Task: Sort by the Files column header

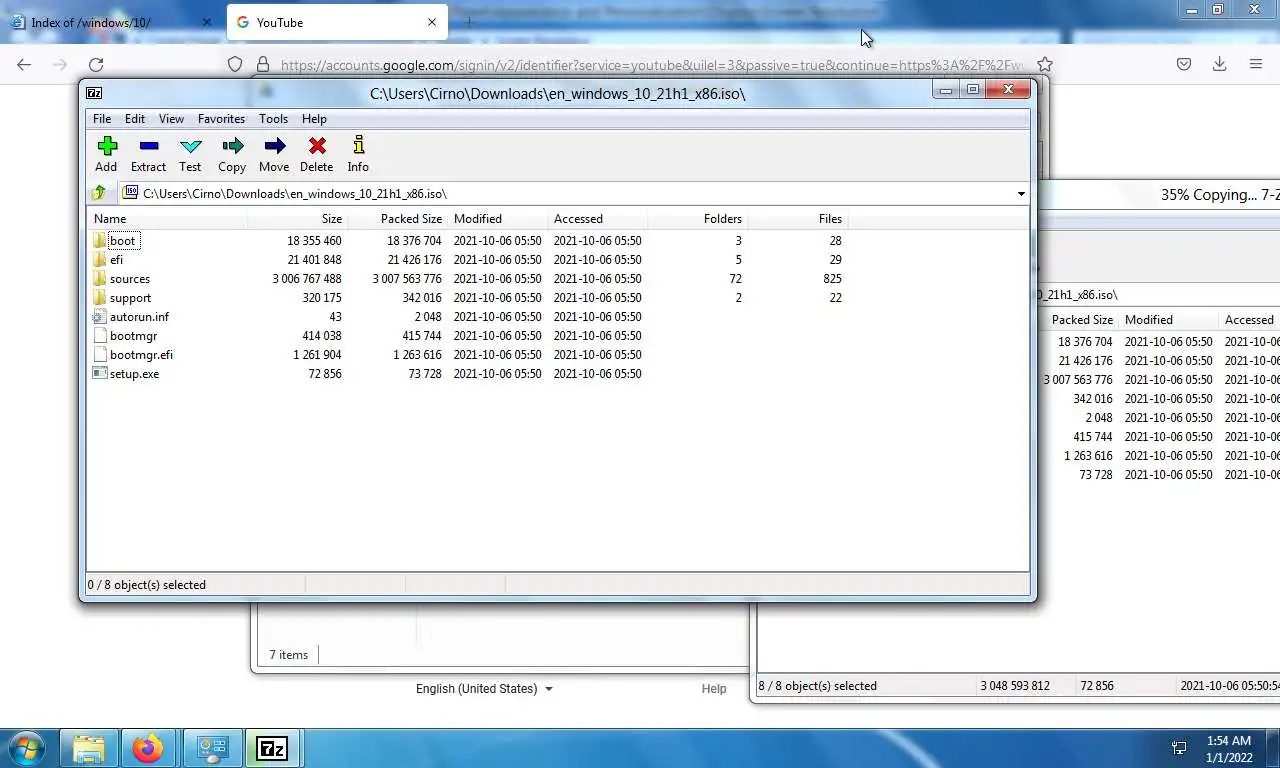Action: [797, 218]
